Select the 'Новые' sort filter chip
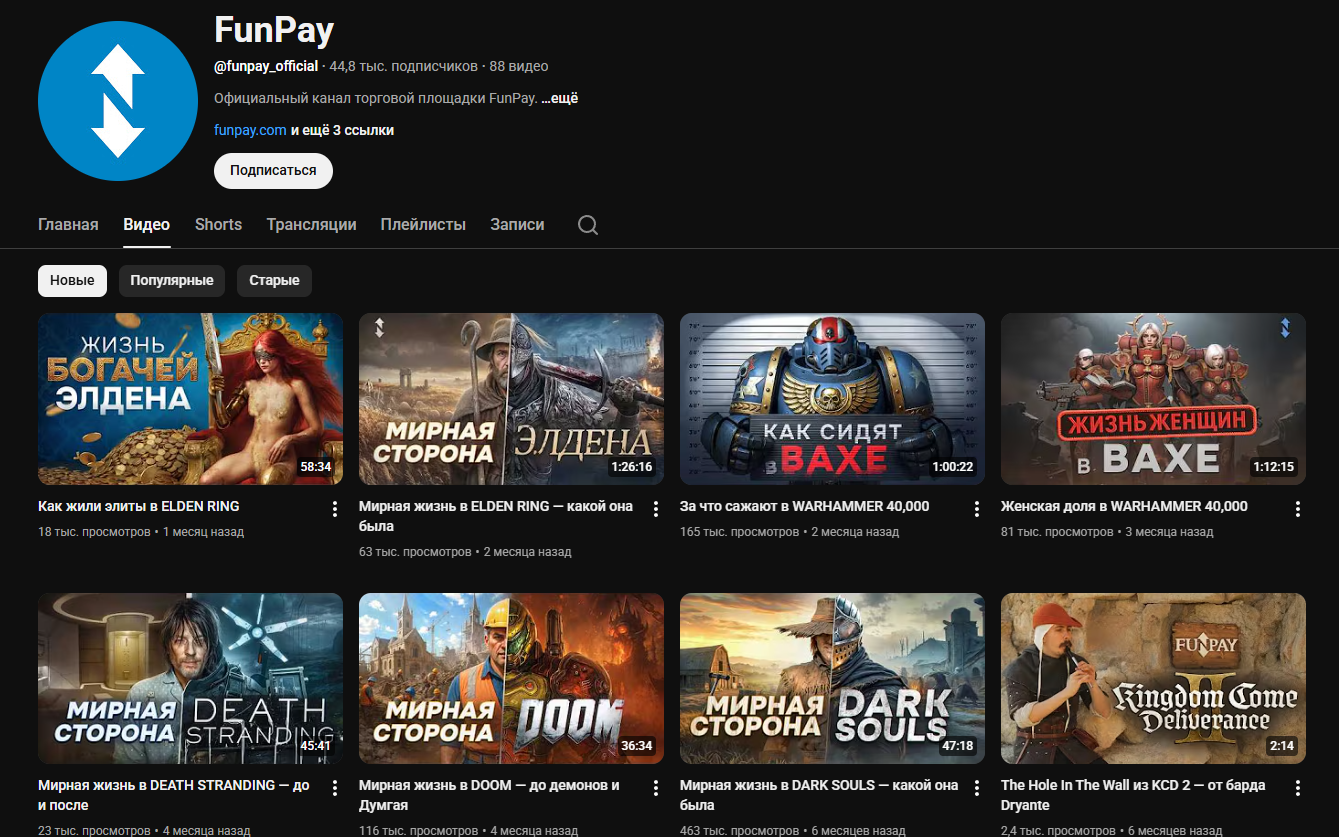The width and height of the screenshot is (1339, 837). (72, 281)
